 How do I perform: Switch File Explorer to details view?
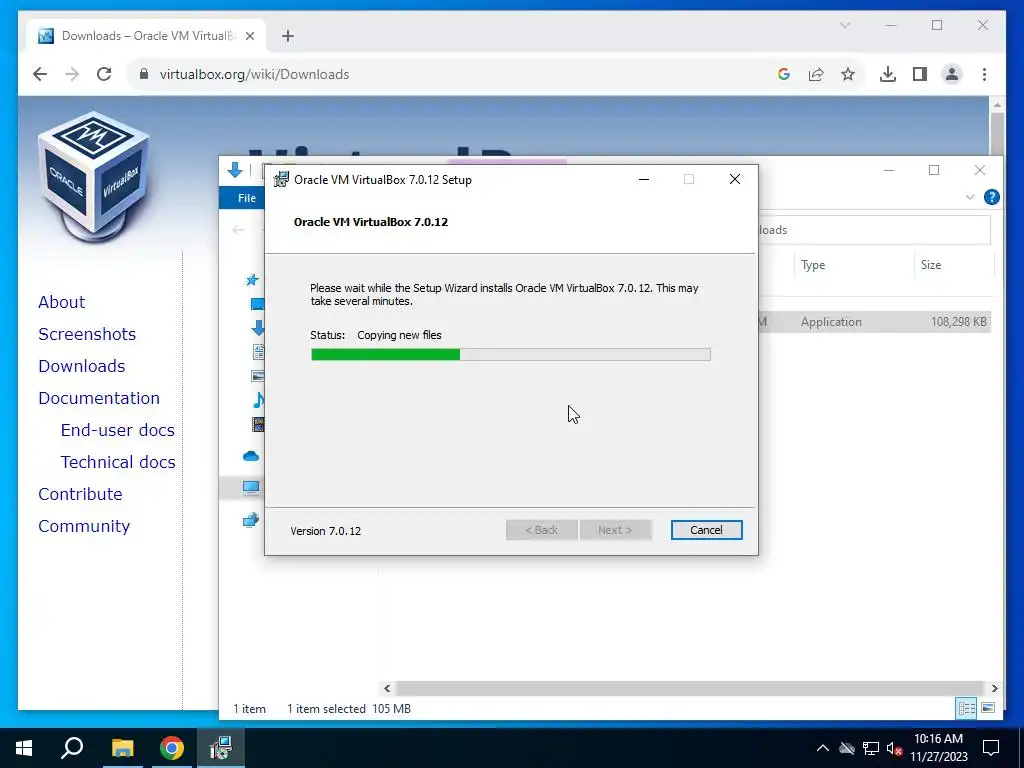point(967,708)
